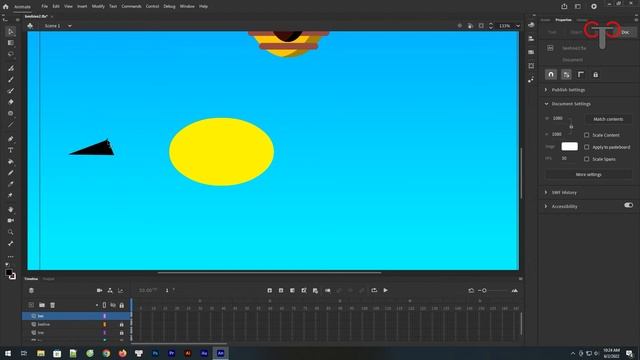Enable the Scale Spans checkbox
The image size is (640, 360).
[587, 159]
